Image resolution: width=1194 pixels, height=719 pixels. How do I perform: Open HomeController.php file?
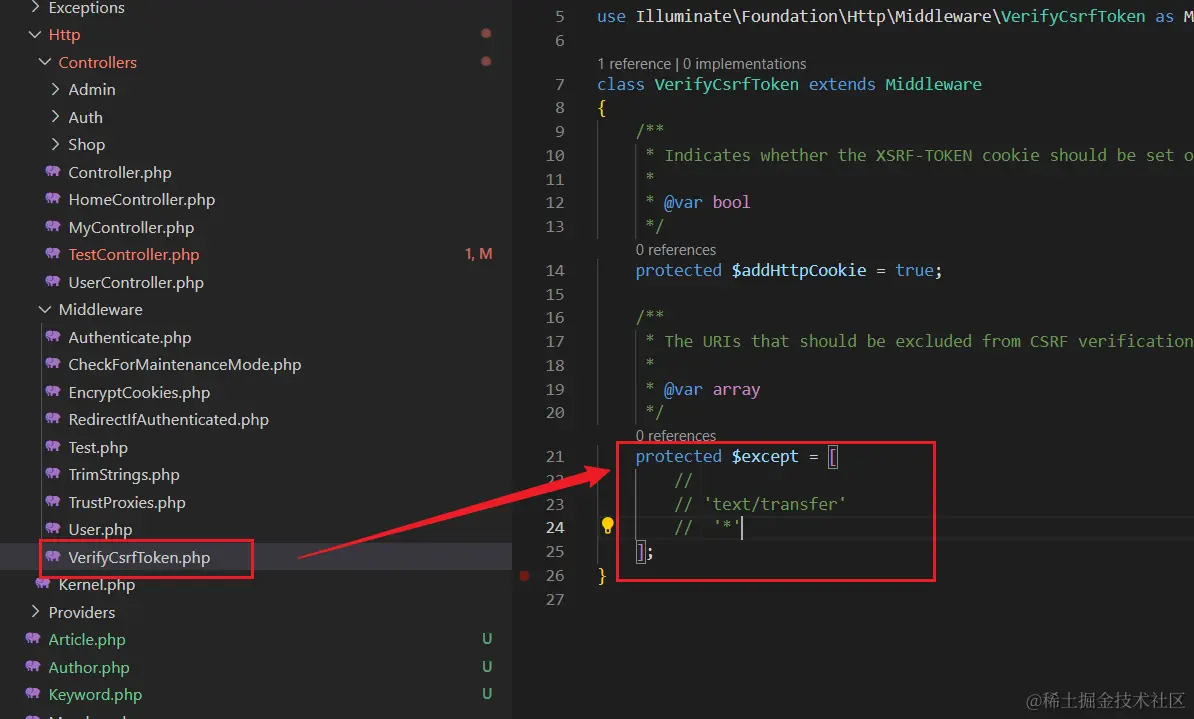(142, 200)
